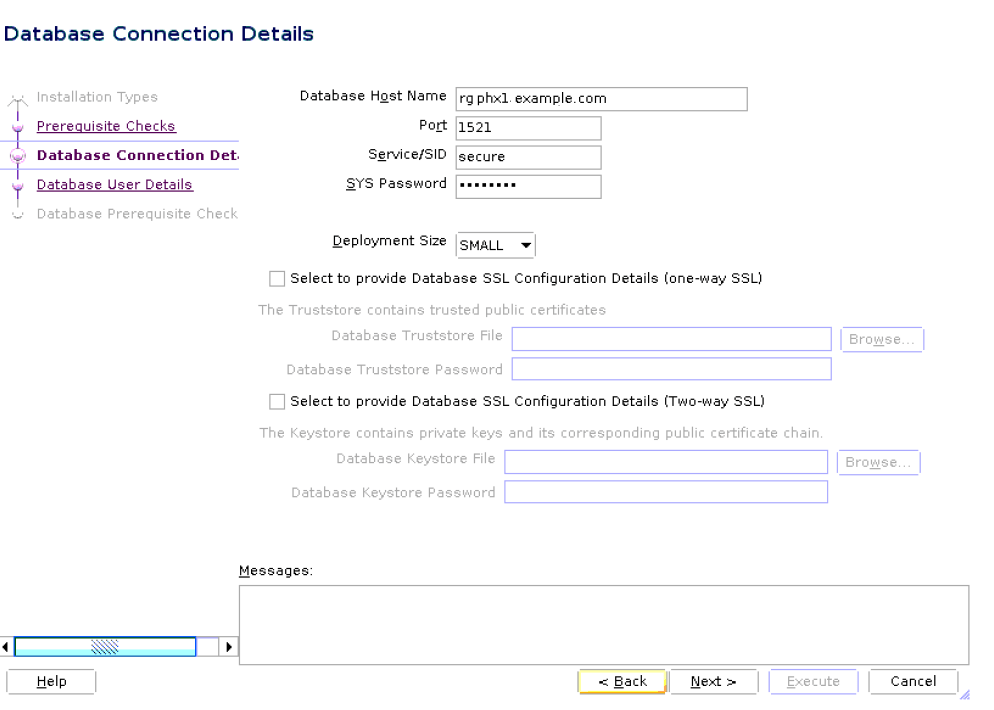Cancel the installation wizard
The height and width of the screenshot is (710, 994).
pos(912,681)
